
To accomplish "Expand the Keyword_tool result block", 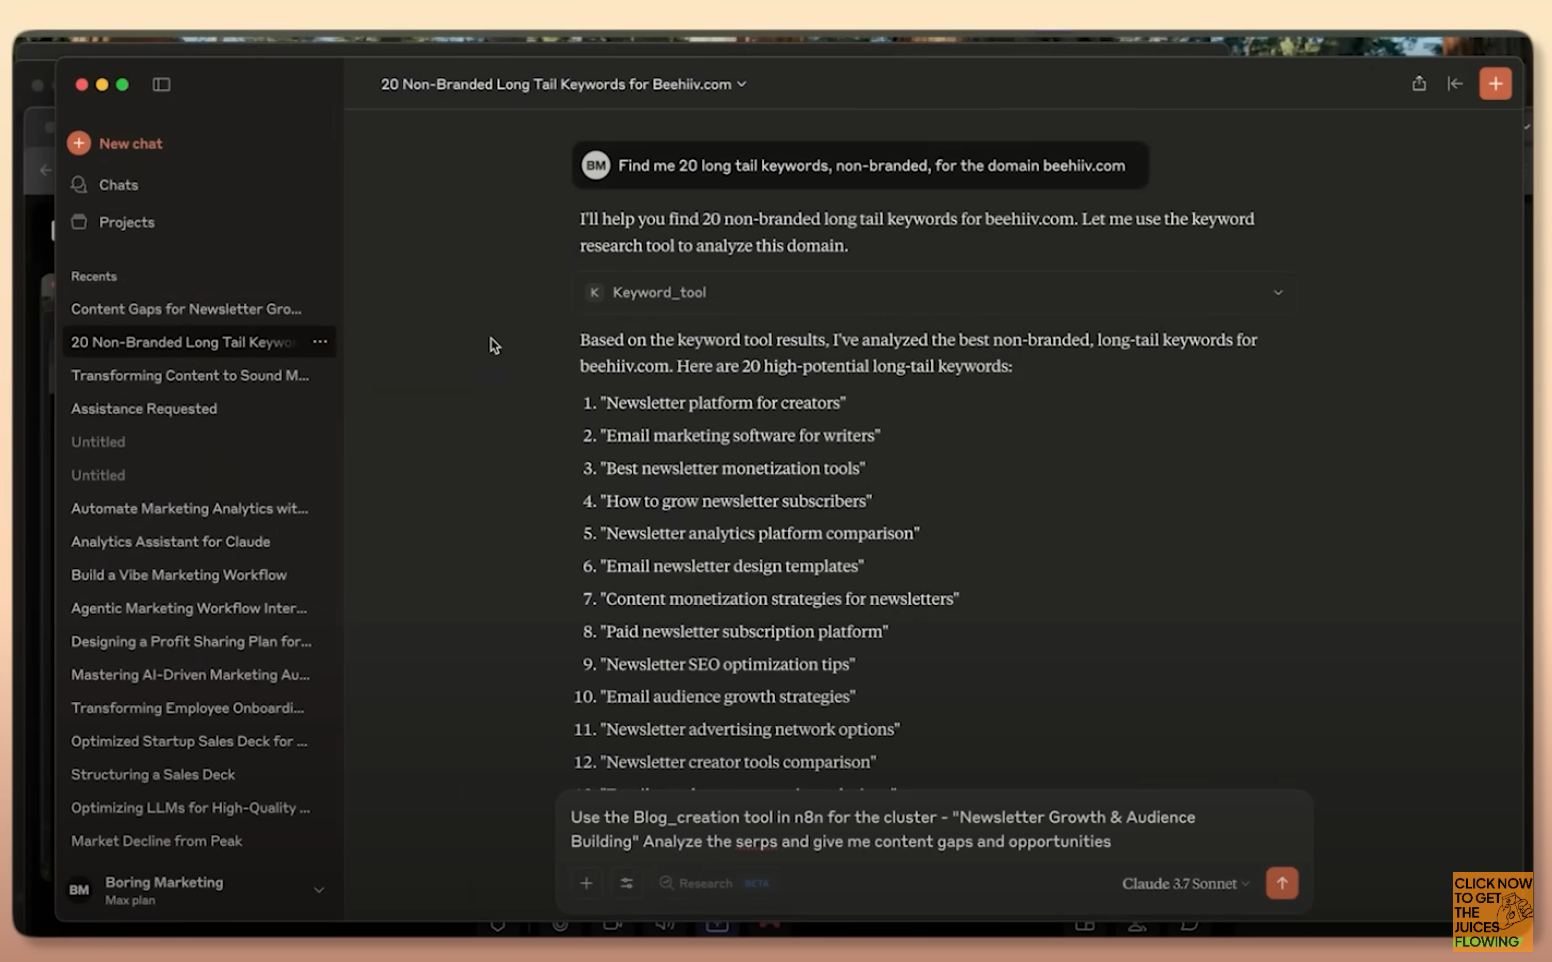I will pyautogui.click(x=1277, y=293).
